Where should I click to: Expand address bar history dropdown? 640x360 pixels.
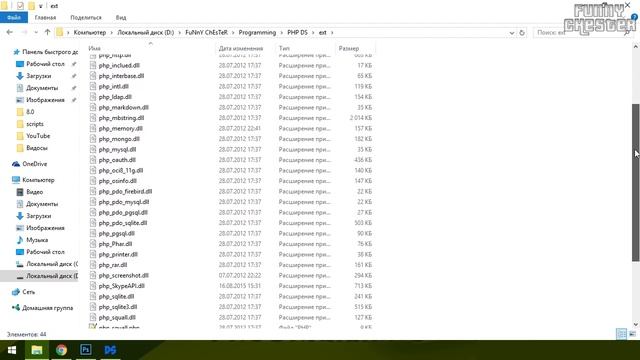point(511,33)
